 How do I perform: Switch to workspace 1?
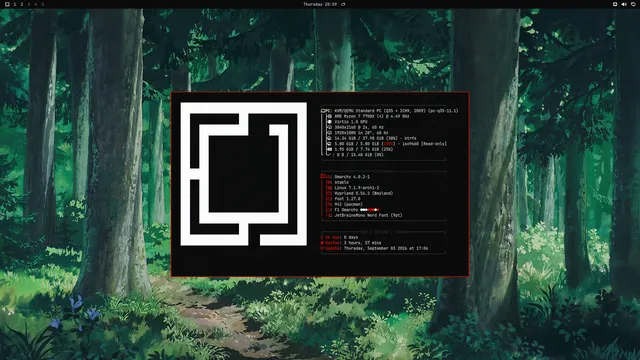[x=15, y=4]
